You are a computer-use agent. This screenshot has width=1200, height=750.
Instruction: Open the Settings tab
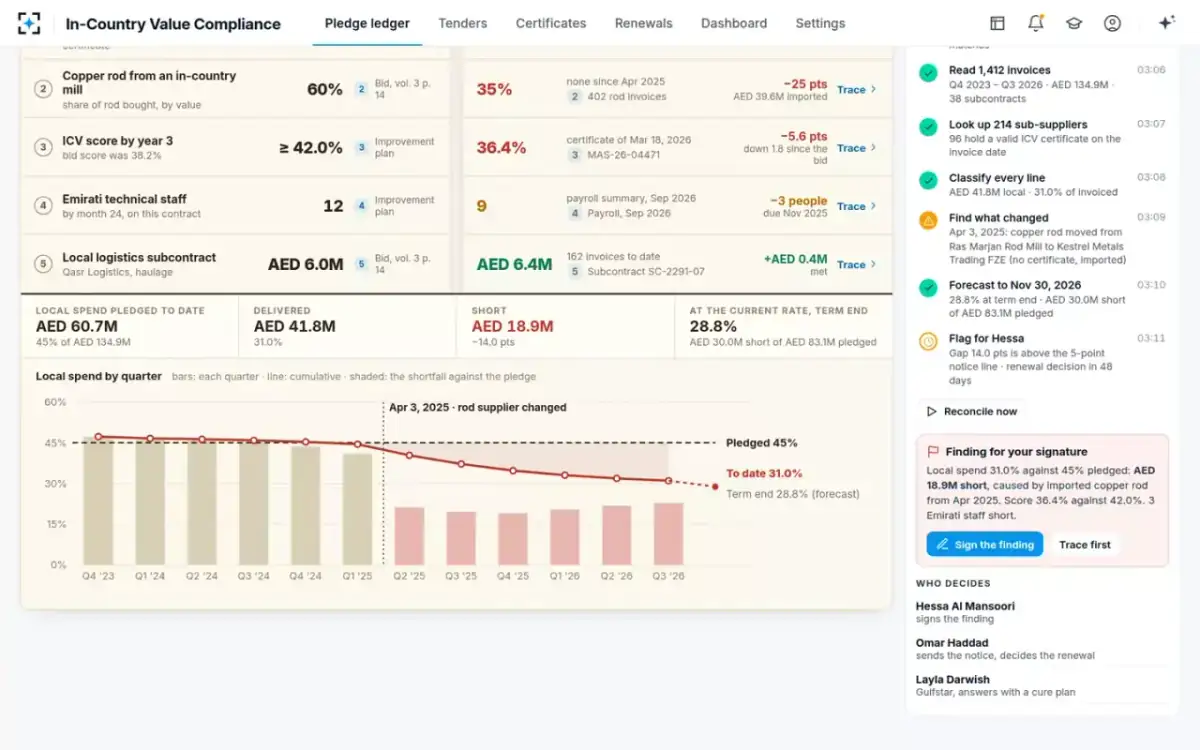(820, 23)
